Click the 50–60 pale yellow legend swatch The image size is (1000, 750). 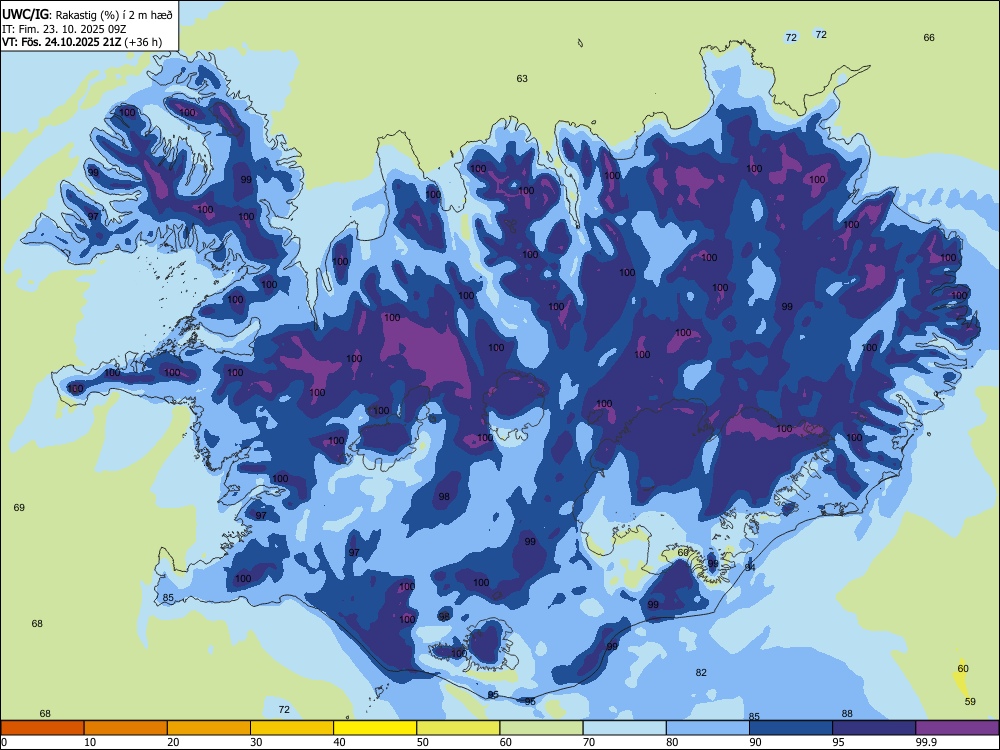pos(459,728)
